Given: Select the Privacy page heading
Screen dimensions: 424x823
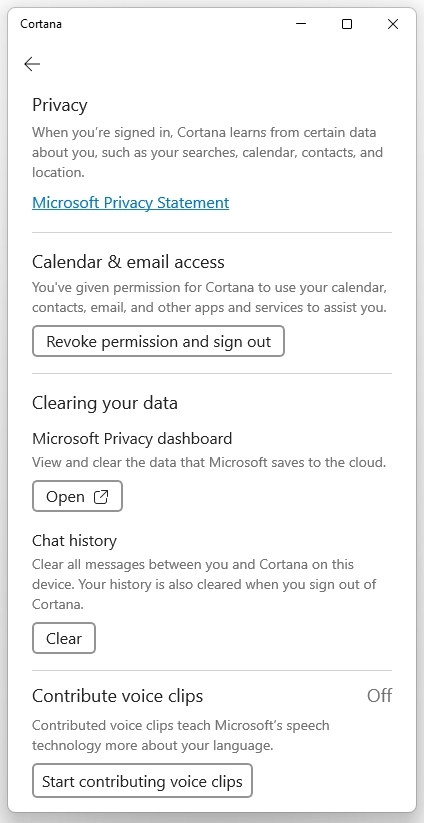Looking at the screenshot, I should (60, 105).
